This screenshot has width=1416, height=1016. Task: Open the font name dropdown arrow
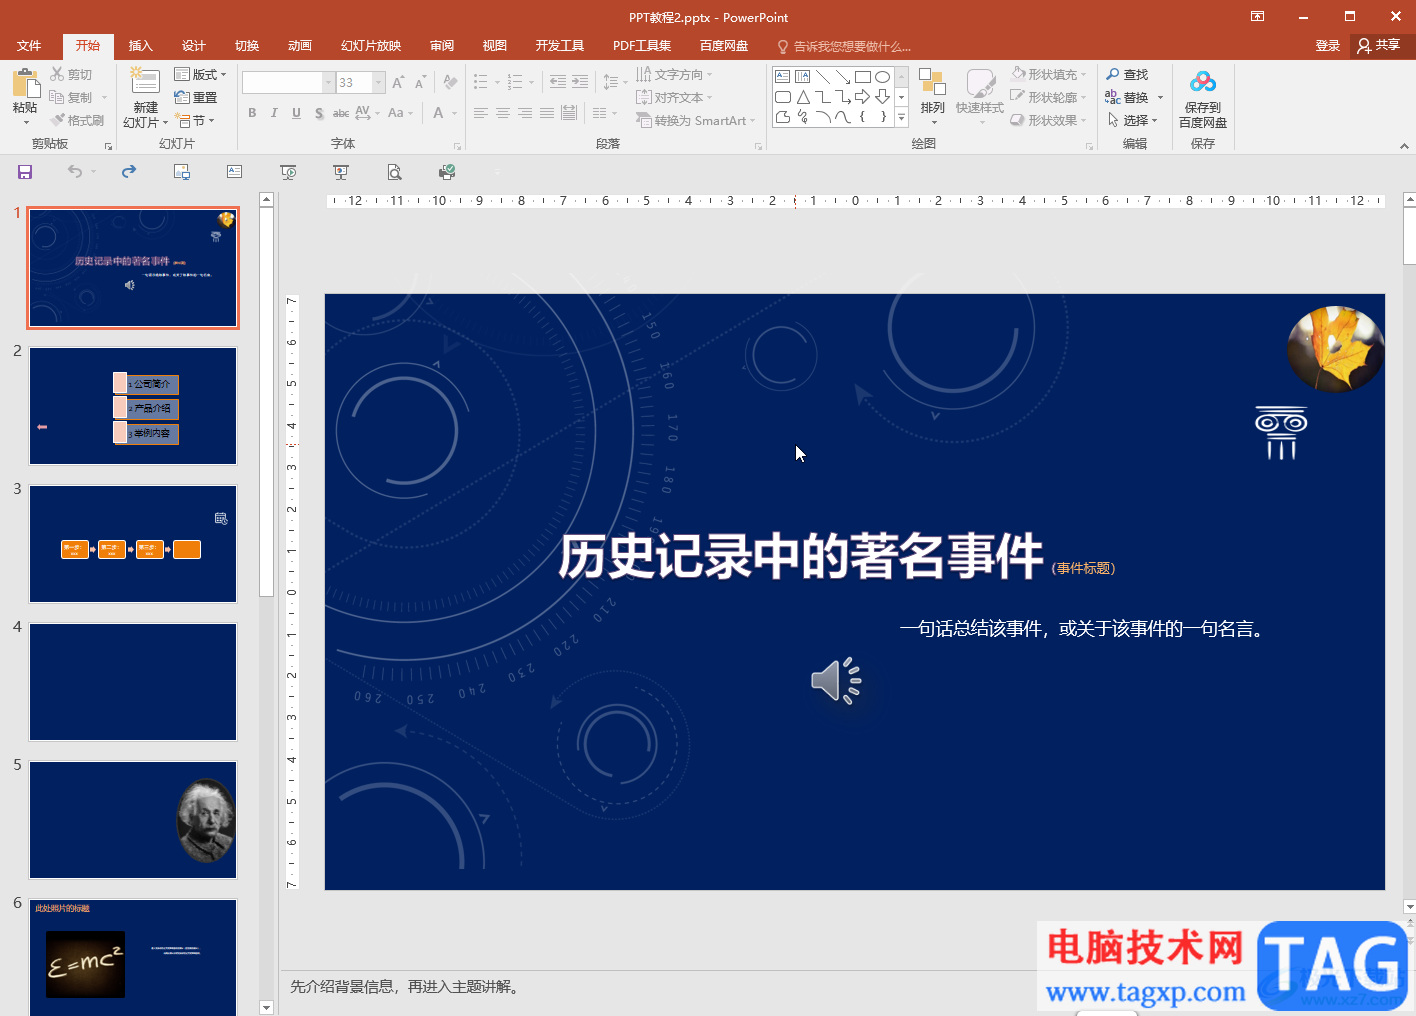(x=328, y=83)
